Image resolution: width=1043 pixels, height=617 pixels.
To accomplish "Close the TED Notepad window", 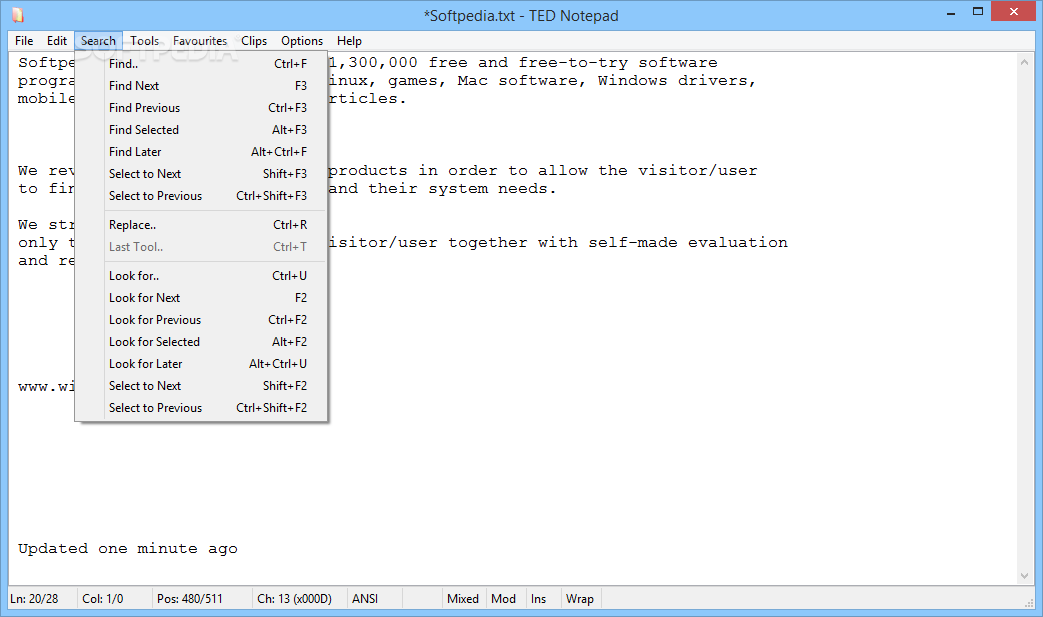I will (x=1014, y=11).
